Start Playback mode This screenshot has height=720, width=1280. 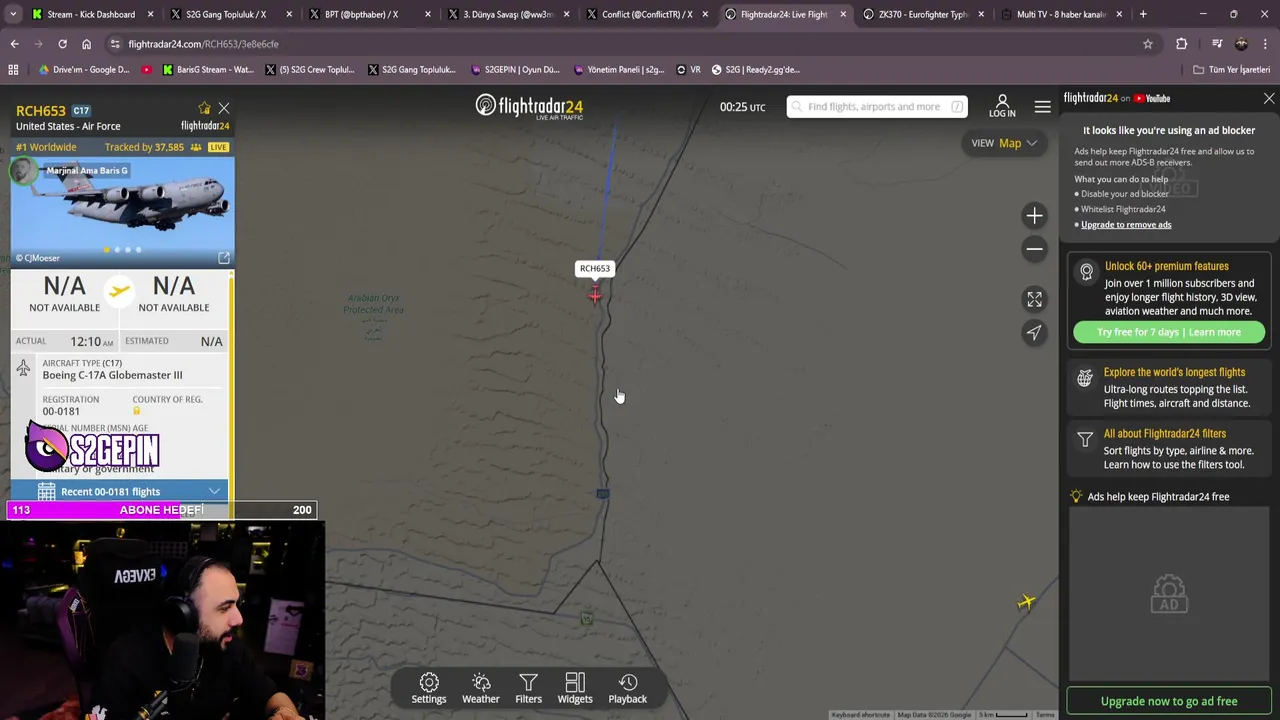628,688
